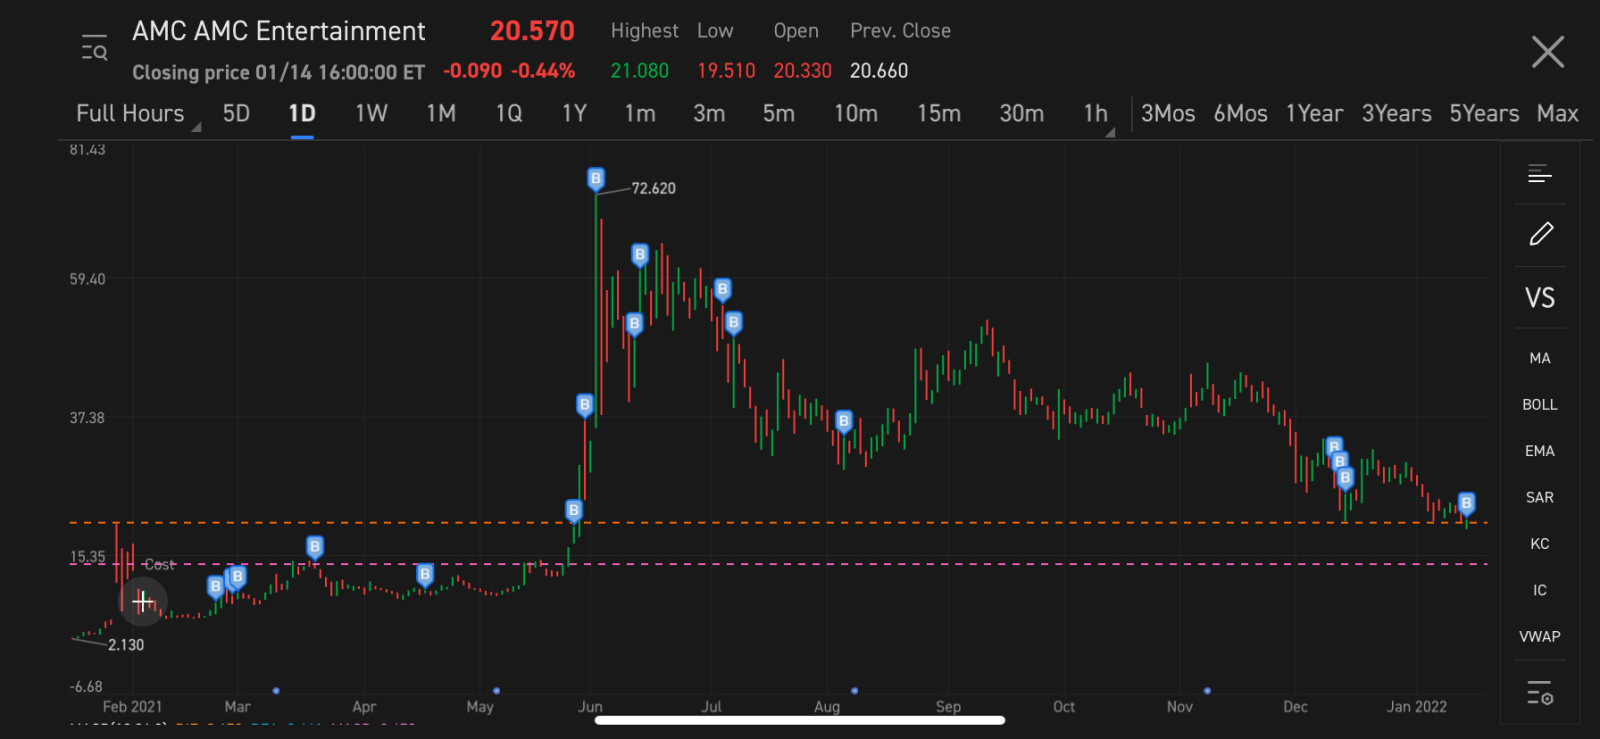Click the Prev. Close value 20.660
The width and height of the screenshot is (1600, 739).
click(879, 71)
